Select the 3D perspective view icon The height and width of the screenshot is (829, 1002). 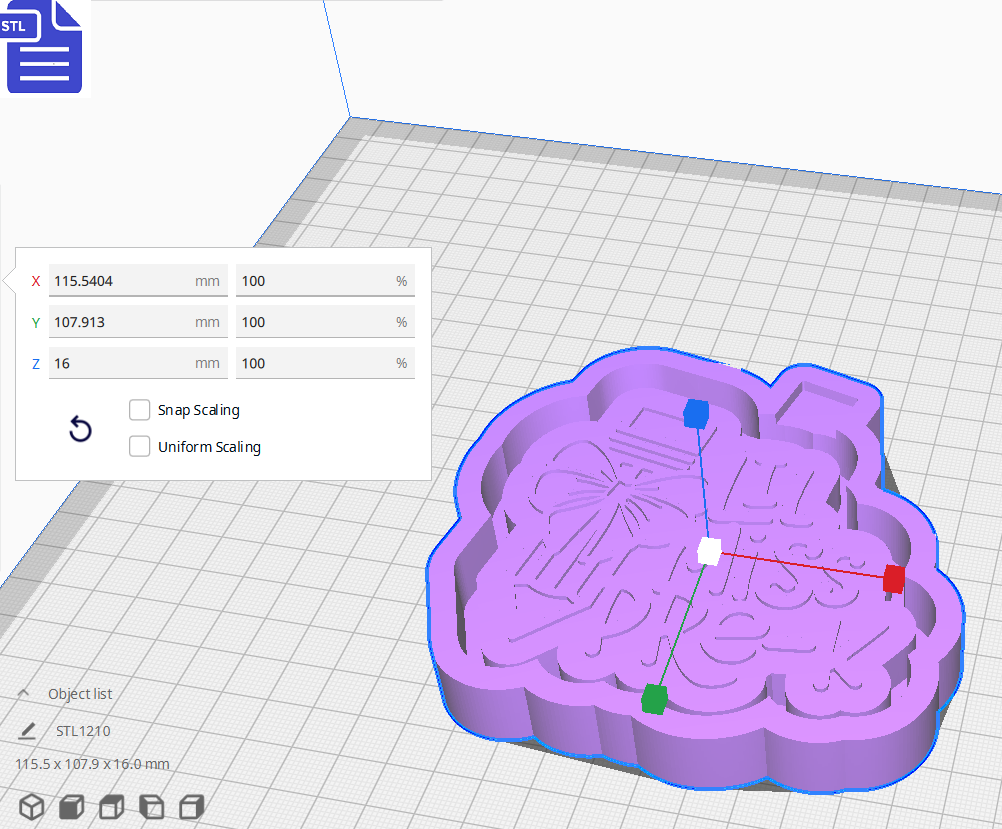click(x=31, y=806)
